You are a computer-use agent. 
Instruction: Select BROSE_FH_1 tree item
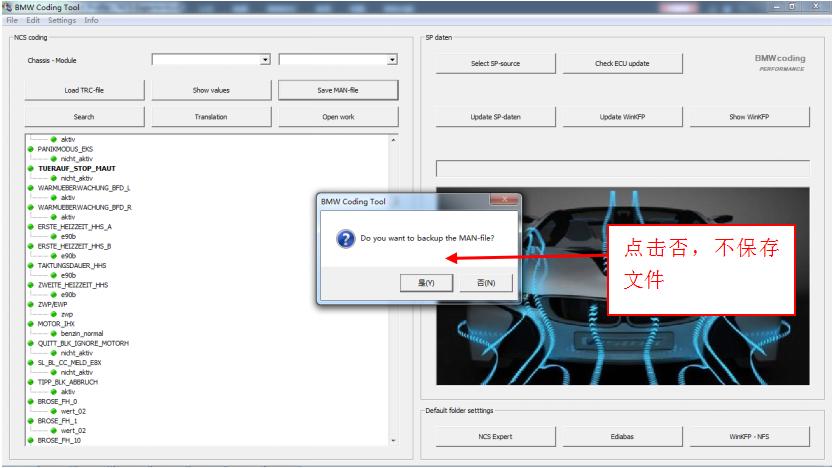[57, 421]
